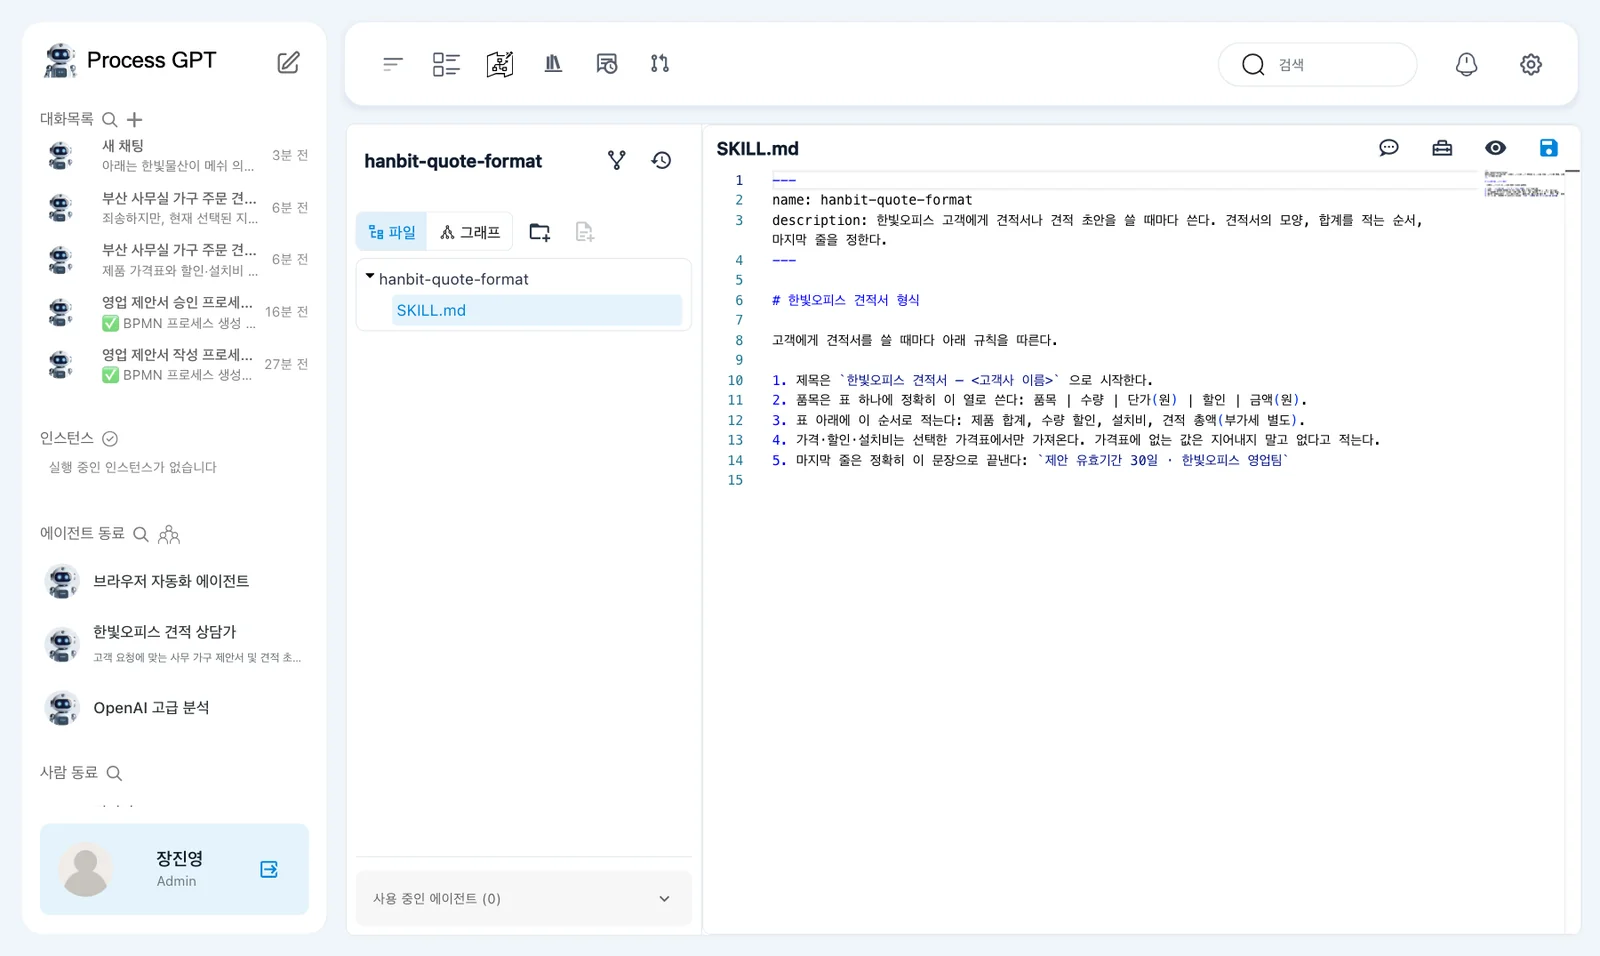Open the scheduled dashboard icon
The height and width of the screenshot is (956, 1600).
click(x=607, y=64)
